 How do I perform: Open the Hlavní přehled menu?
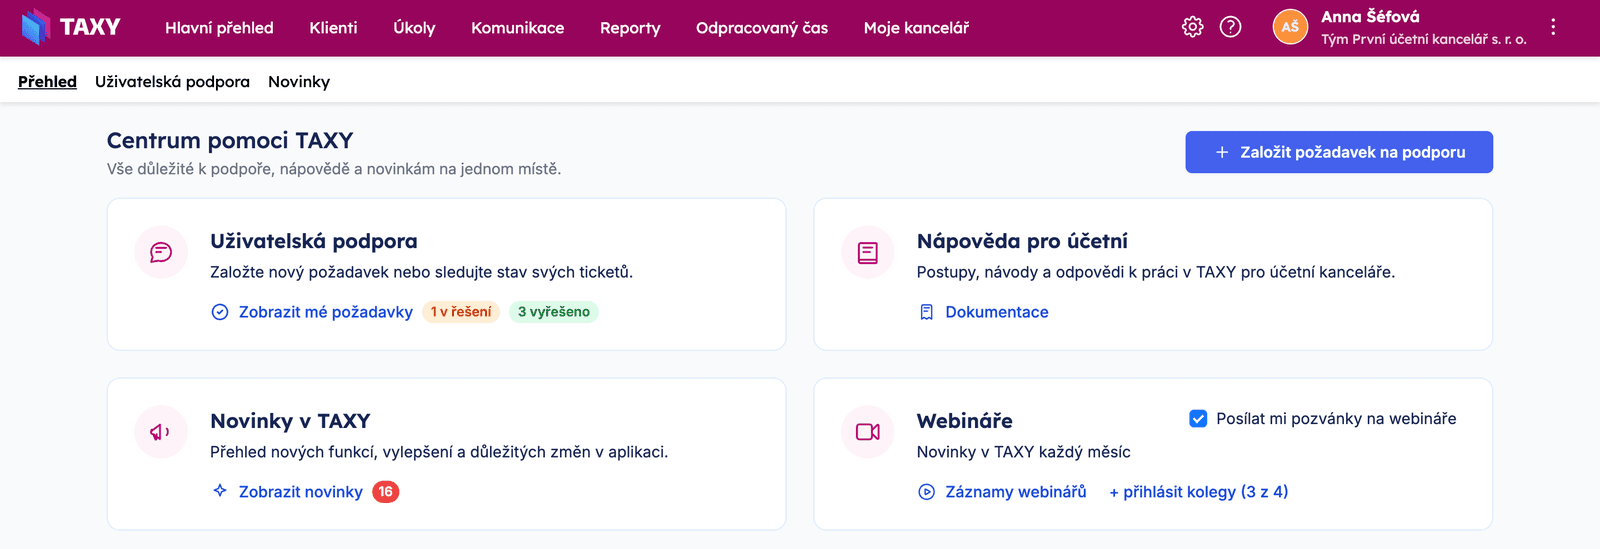(219, 28)
